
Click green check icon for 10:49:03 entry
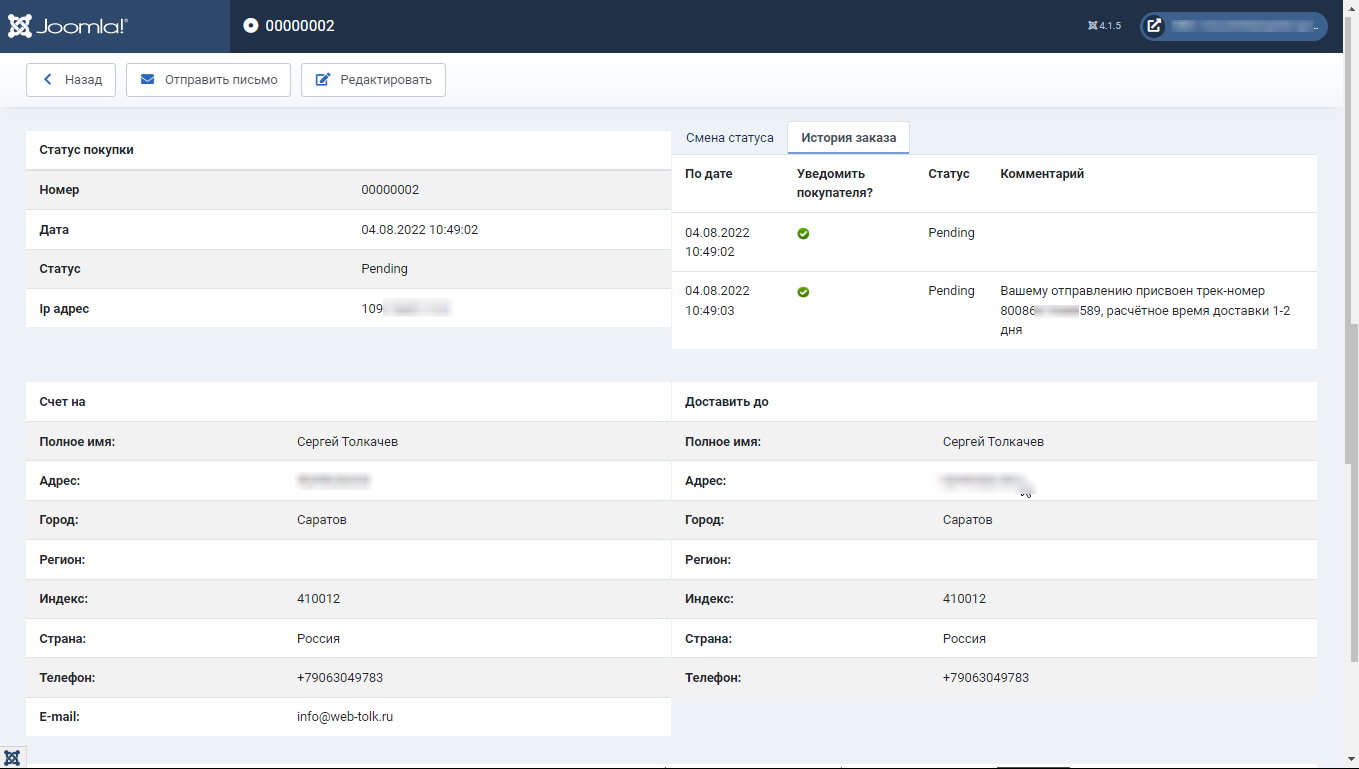pos(803,292)
